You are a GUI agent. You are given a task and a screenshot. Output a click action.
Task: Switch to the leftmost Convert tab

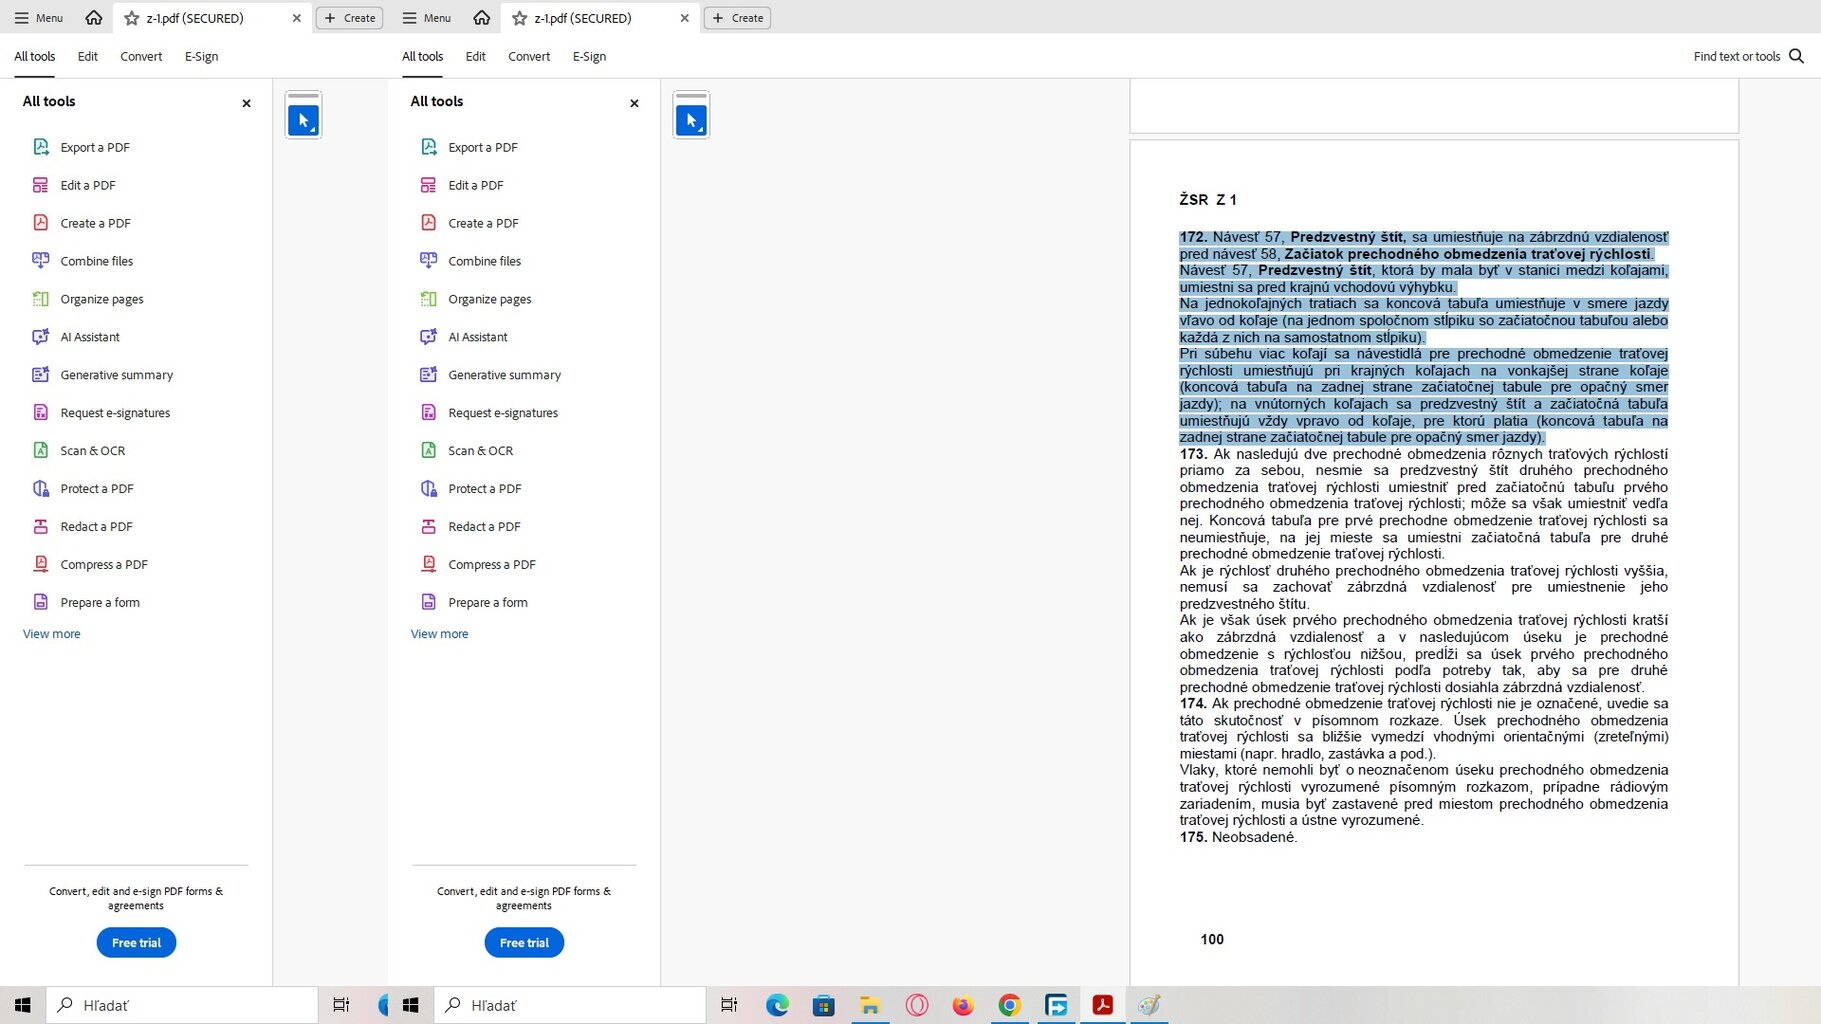(141, 56)
